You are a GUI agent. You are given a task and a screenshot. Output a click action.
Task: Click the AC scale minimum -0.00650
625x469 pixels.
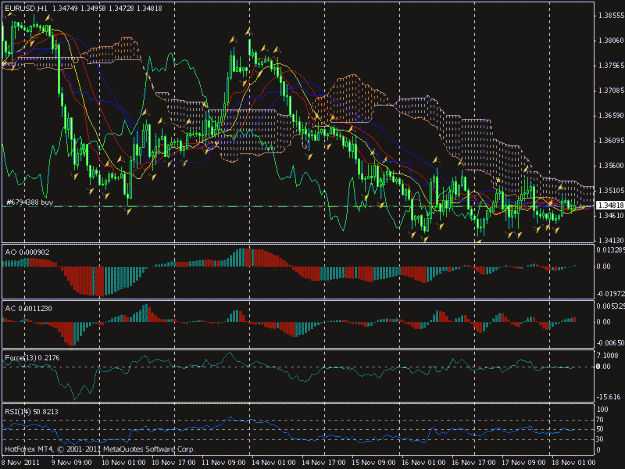(611, 343)
